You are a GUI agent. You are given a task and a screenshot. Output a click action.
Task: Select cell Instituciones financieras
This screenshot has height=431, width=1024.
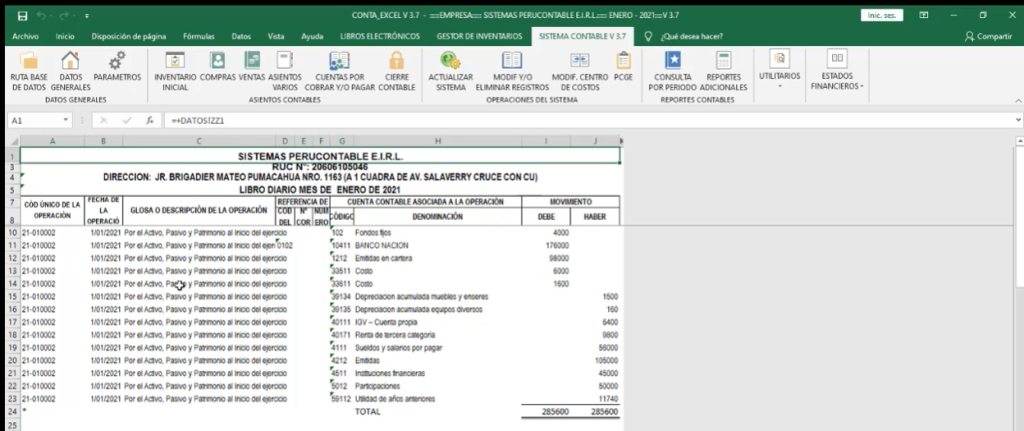(x=438, y=373)
